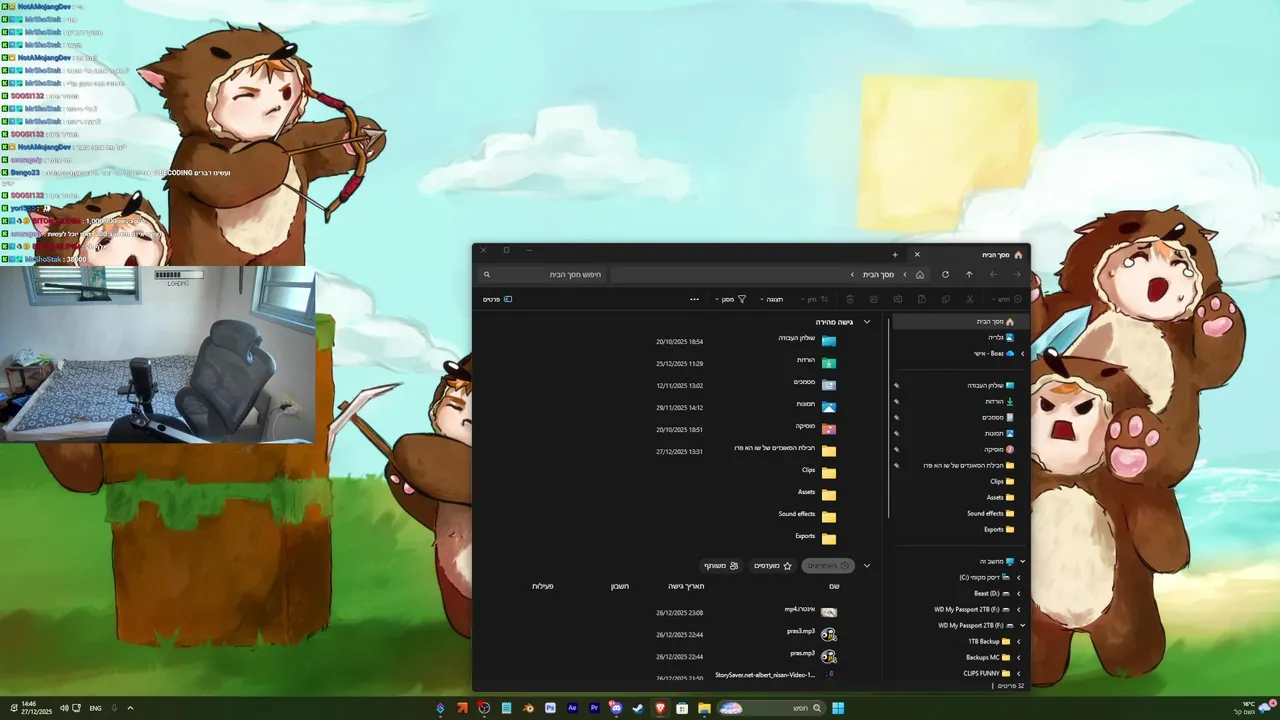The width and height of the screenshot is (1280, 720).
Task: Open the Notepad icon on taskbar
Action: point(506,708)
